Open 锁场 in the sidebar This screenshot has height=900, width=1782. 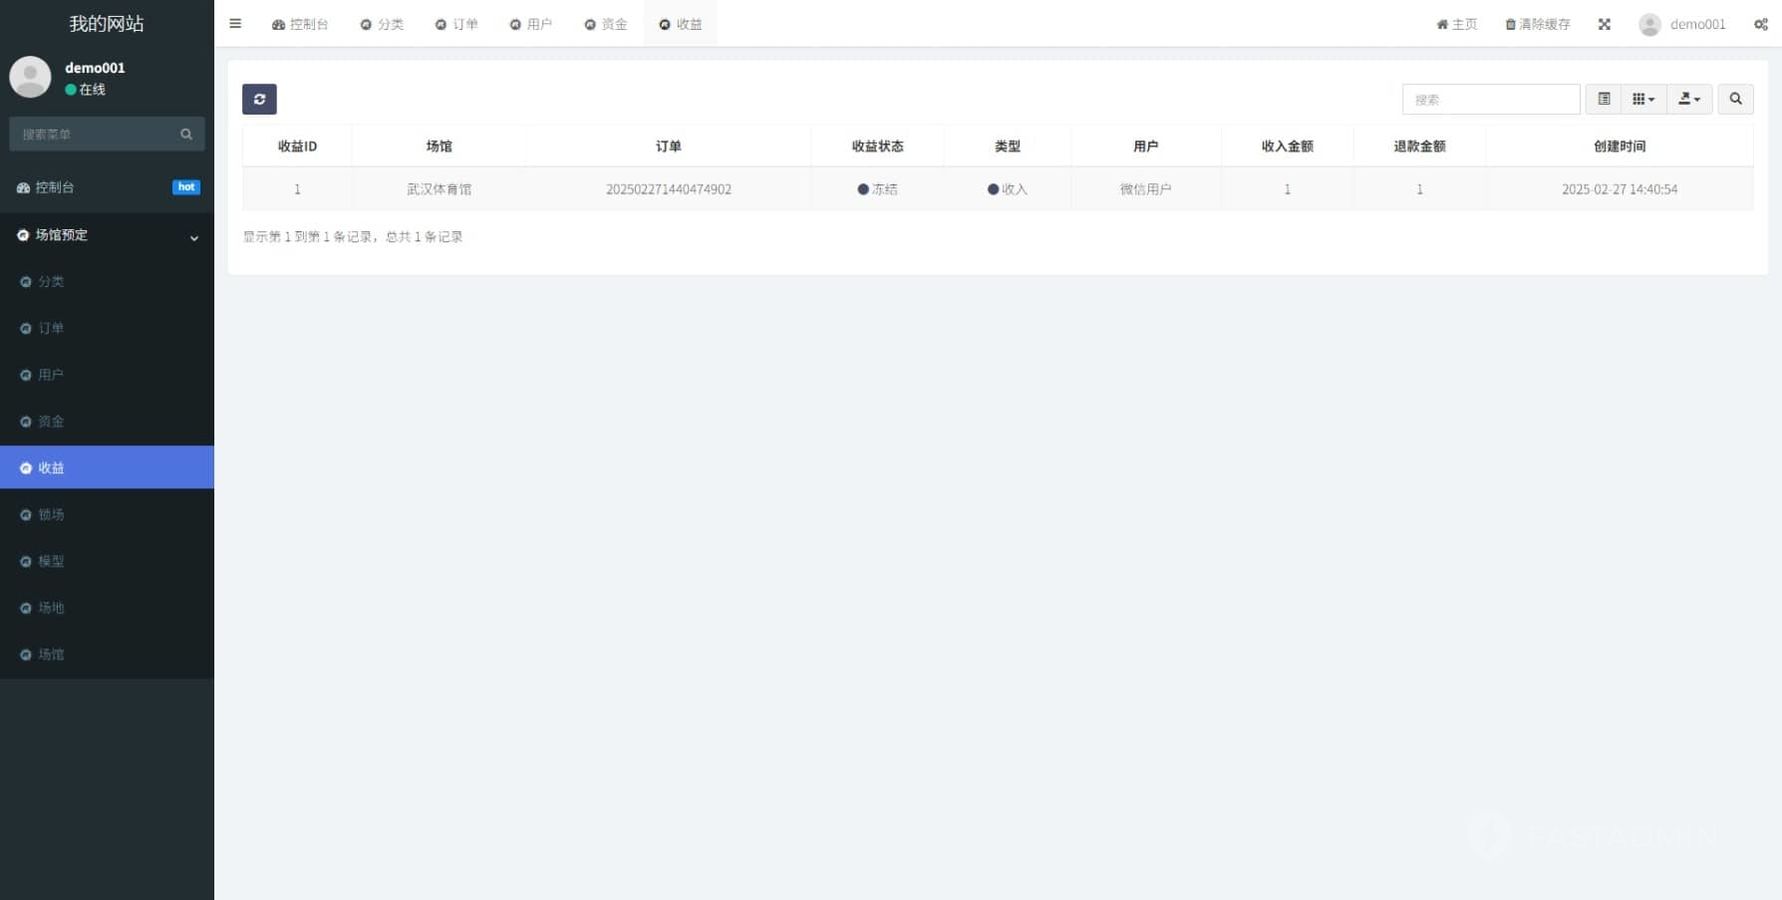tap(51, 515)
